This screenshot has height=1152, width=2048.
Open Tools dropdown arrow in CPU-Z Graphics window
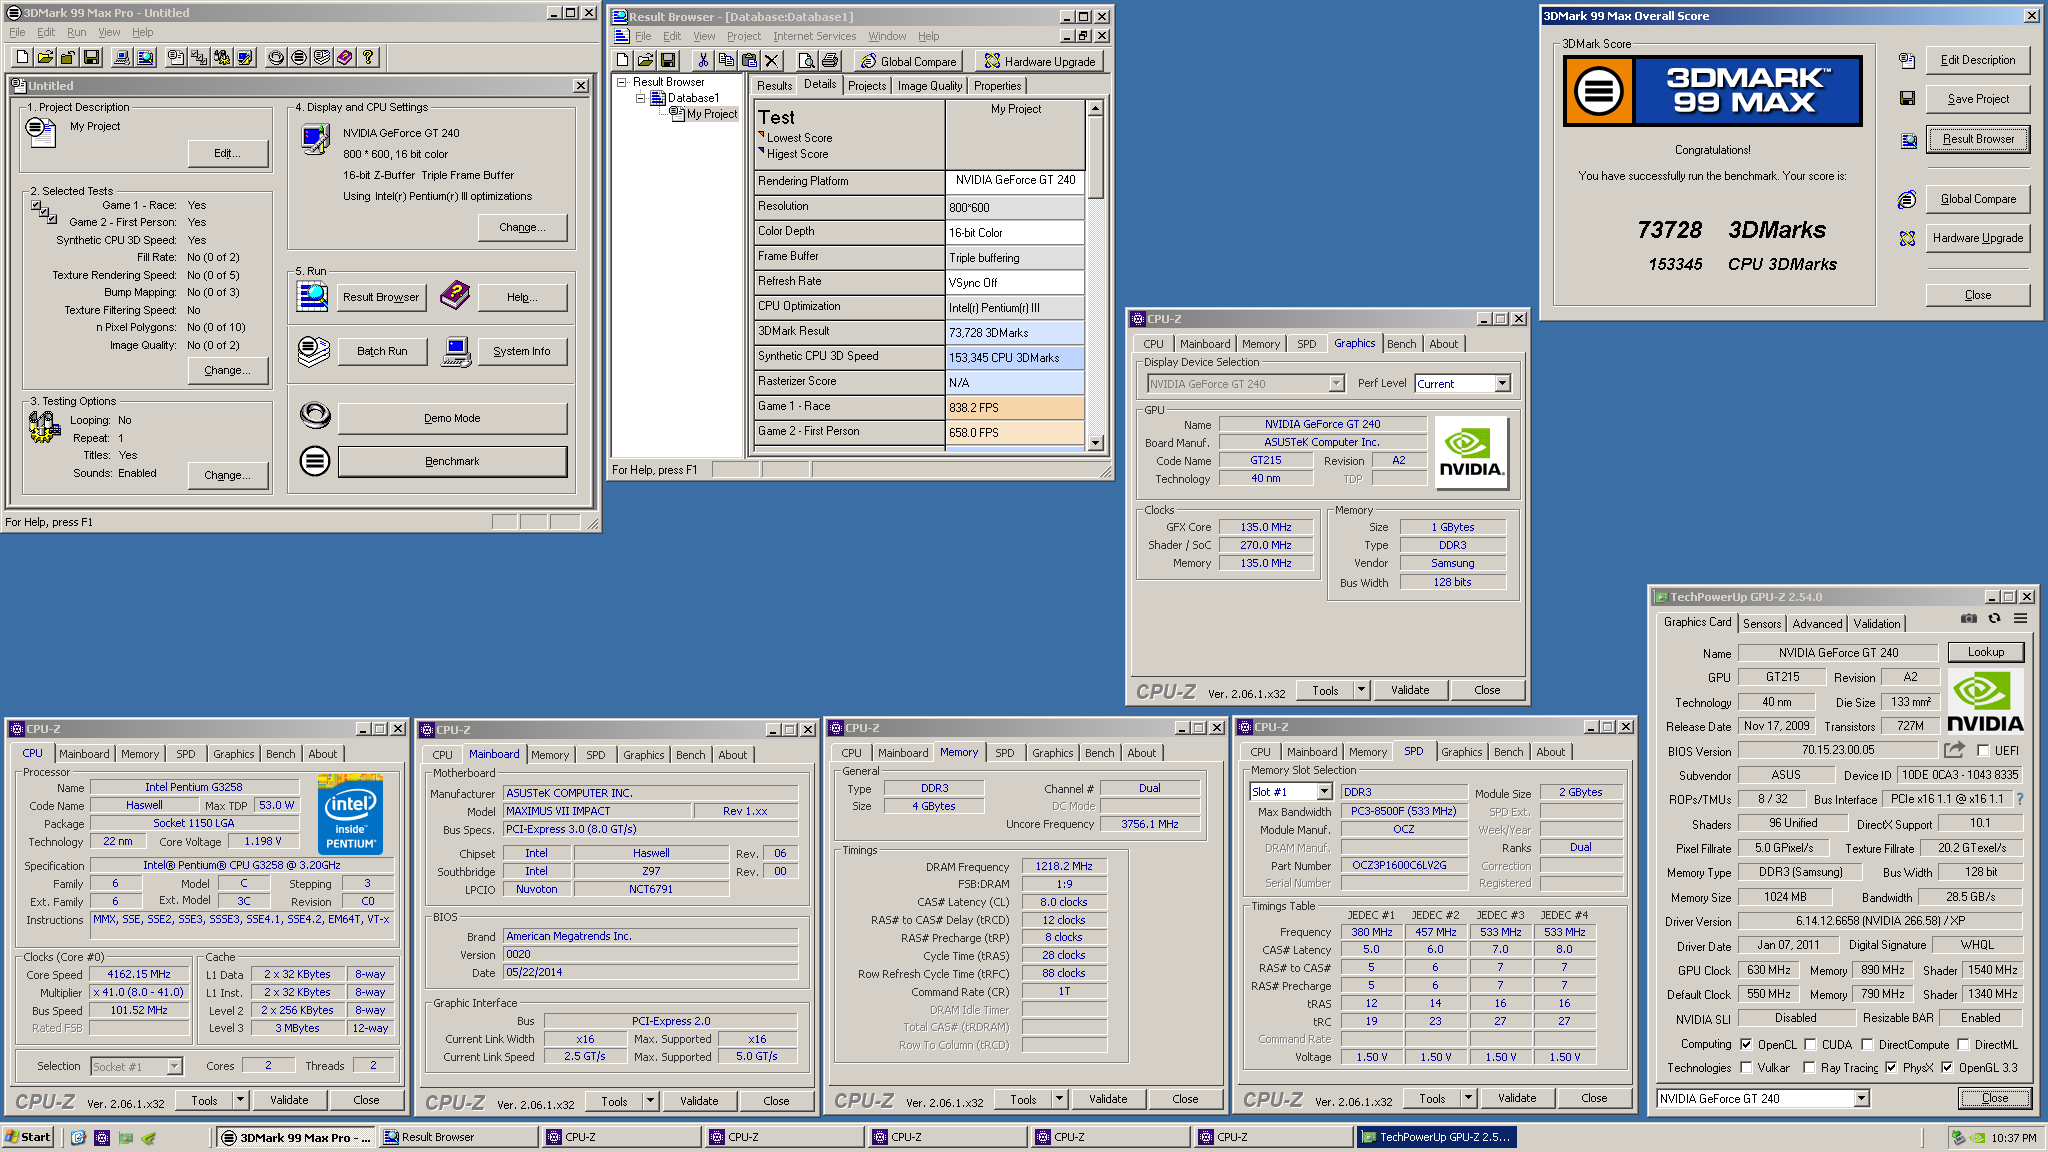click(1361, 690)
